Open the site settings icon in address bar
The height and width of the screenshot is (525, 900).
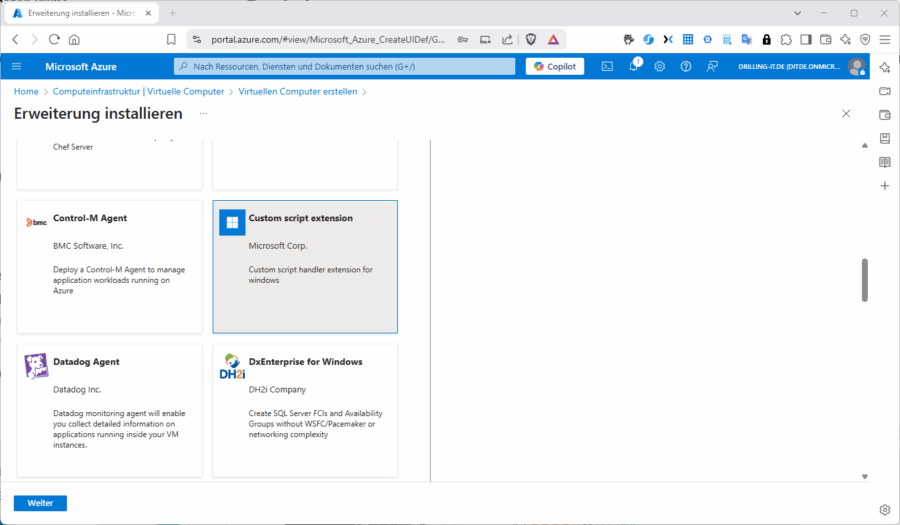point(197,39)
